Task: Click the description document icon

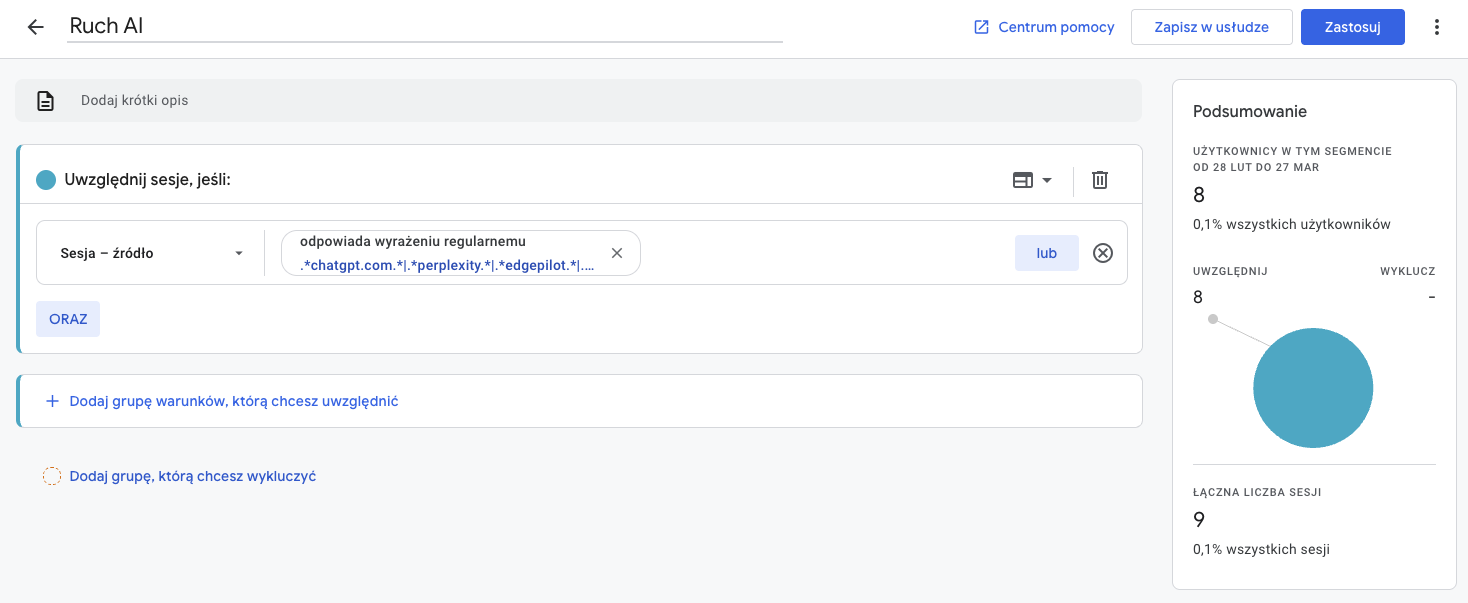Action: click(45, 100)
